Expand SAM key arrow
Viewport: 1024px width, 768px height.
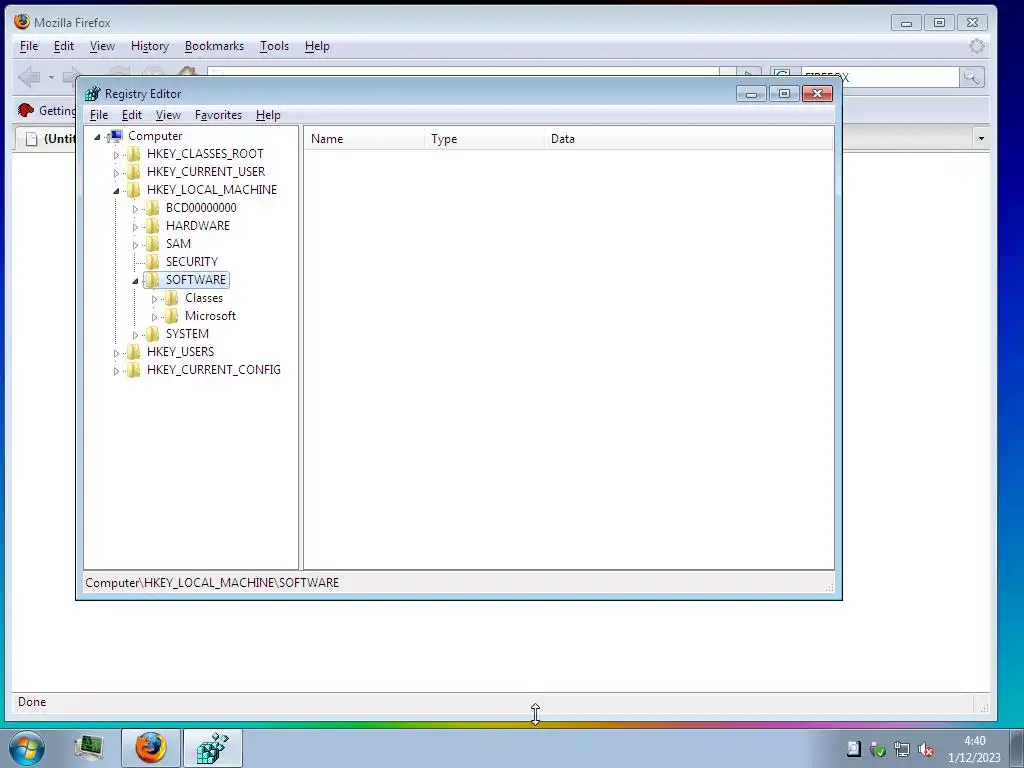(135, 245)
